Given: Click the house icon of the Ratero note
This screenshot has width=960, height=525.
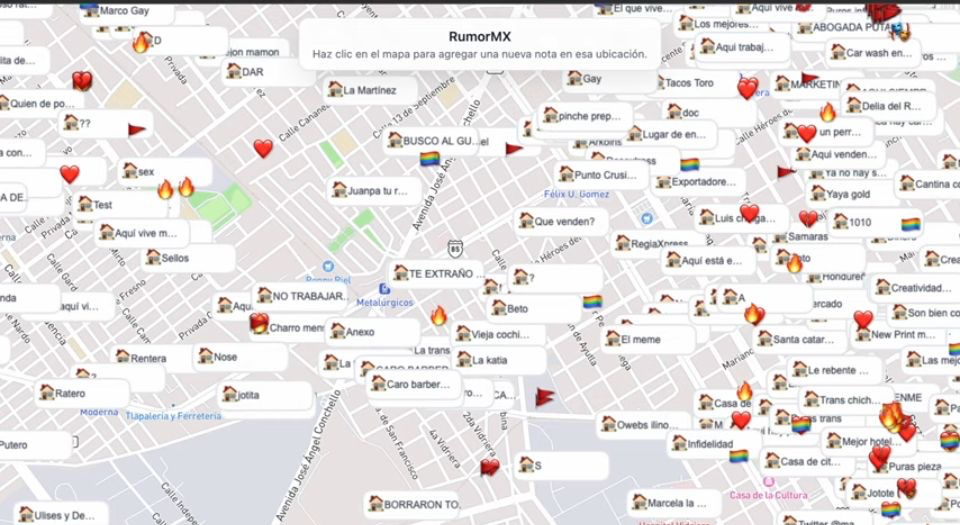Looking at the screenshot, I should [x=47, y=392].
